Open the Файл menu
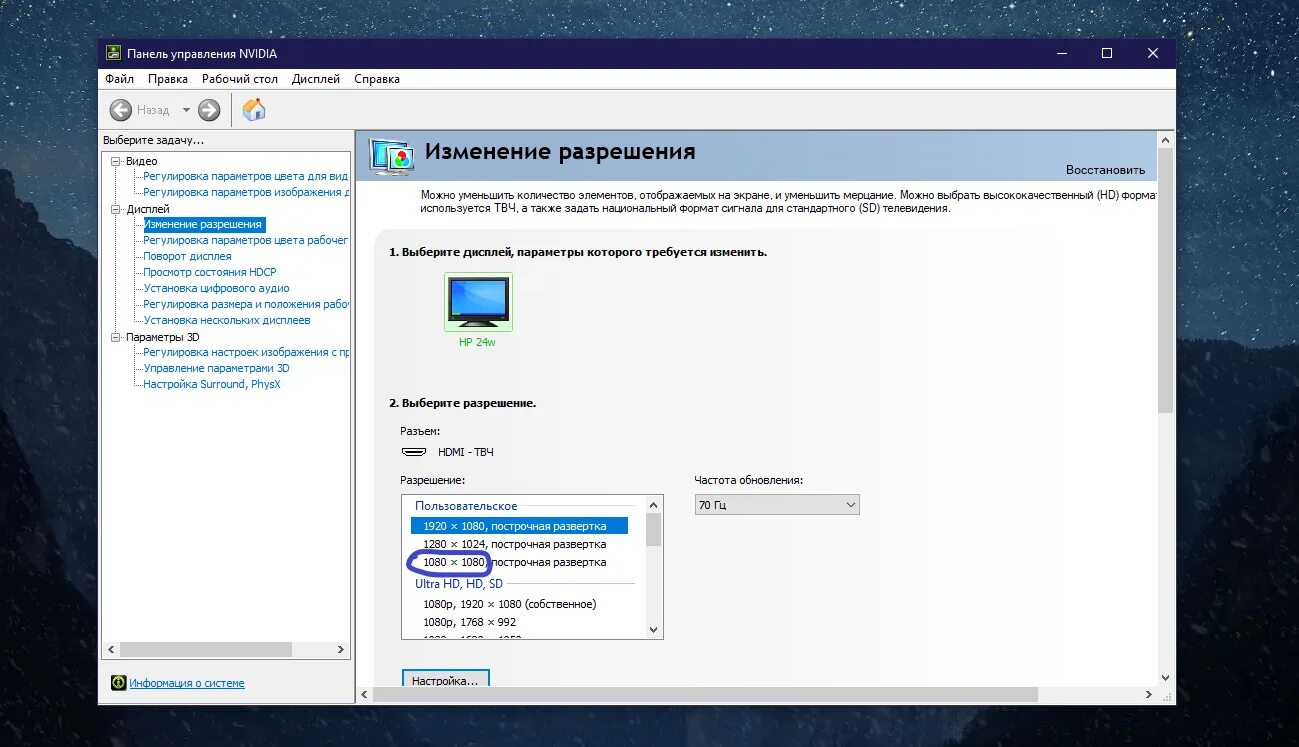Image resolution: width=1299 pixels, height=747 pixels. tap(119, 79)
